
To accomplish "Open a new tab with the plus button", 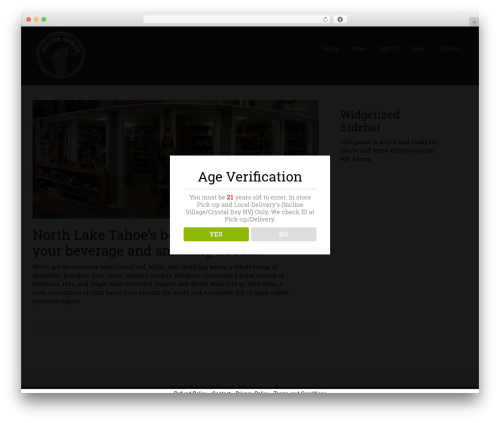I will pyautogui.click(x=474, y=22).
